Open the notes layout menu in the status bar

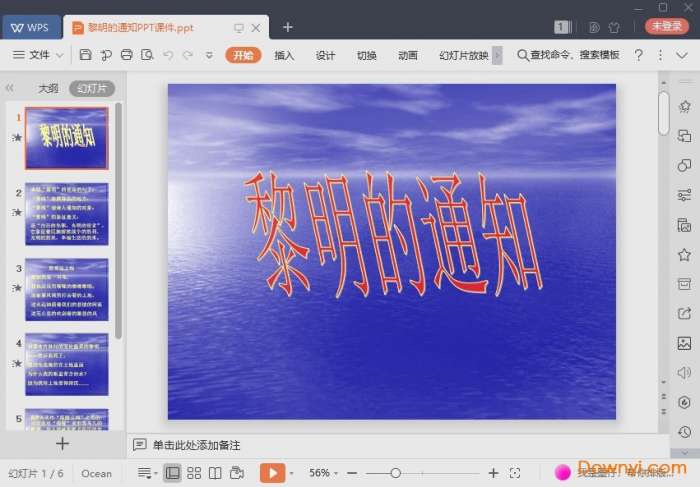(147, 473)
